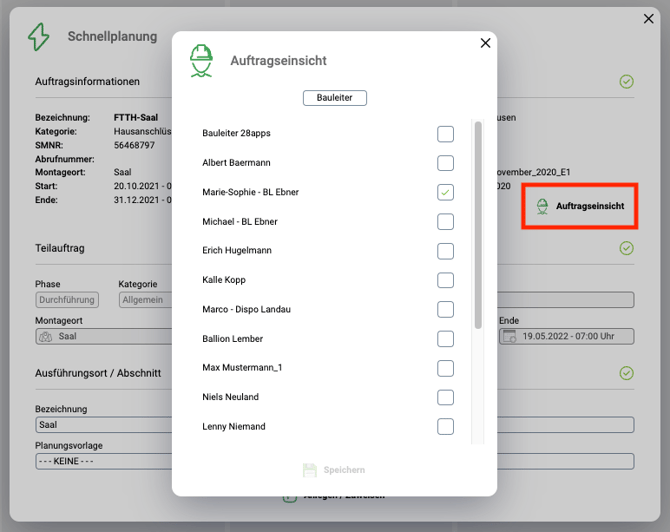Uncheck Marie-Sophie - BL Ebner checkbox

tap(445, 192)
